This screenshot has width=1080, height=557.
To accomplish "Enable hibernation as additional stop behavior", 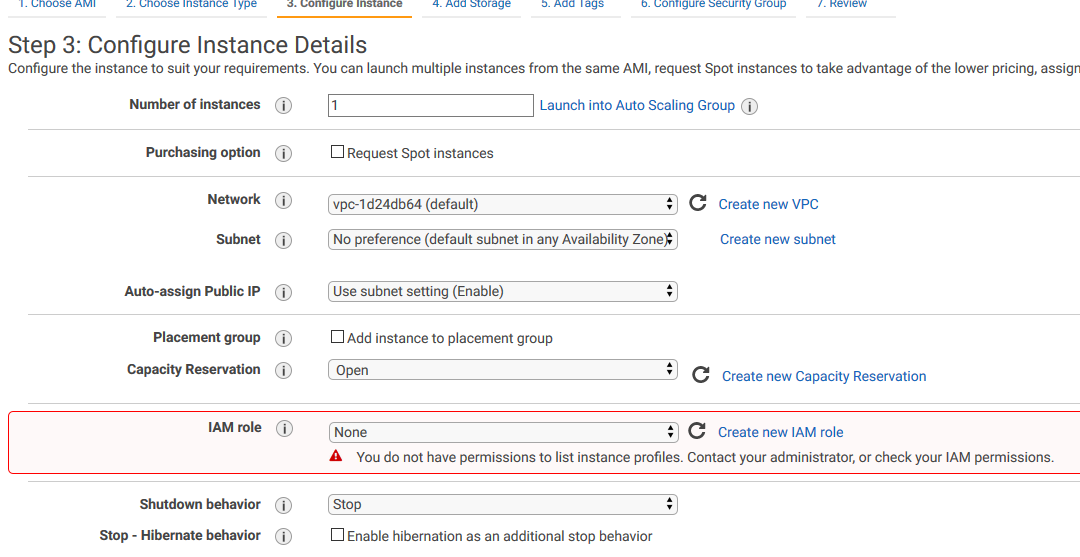I will click(338, 535).
